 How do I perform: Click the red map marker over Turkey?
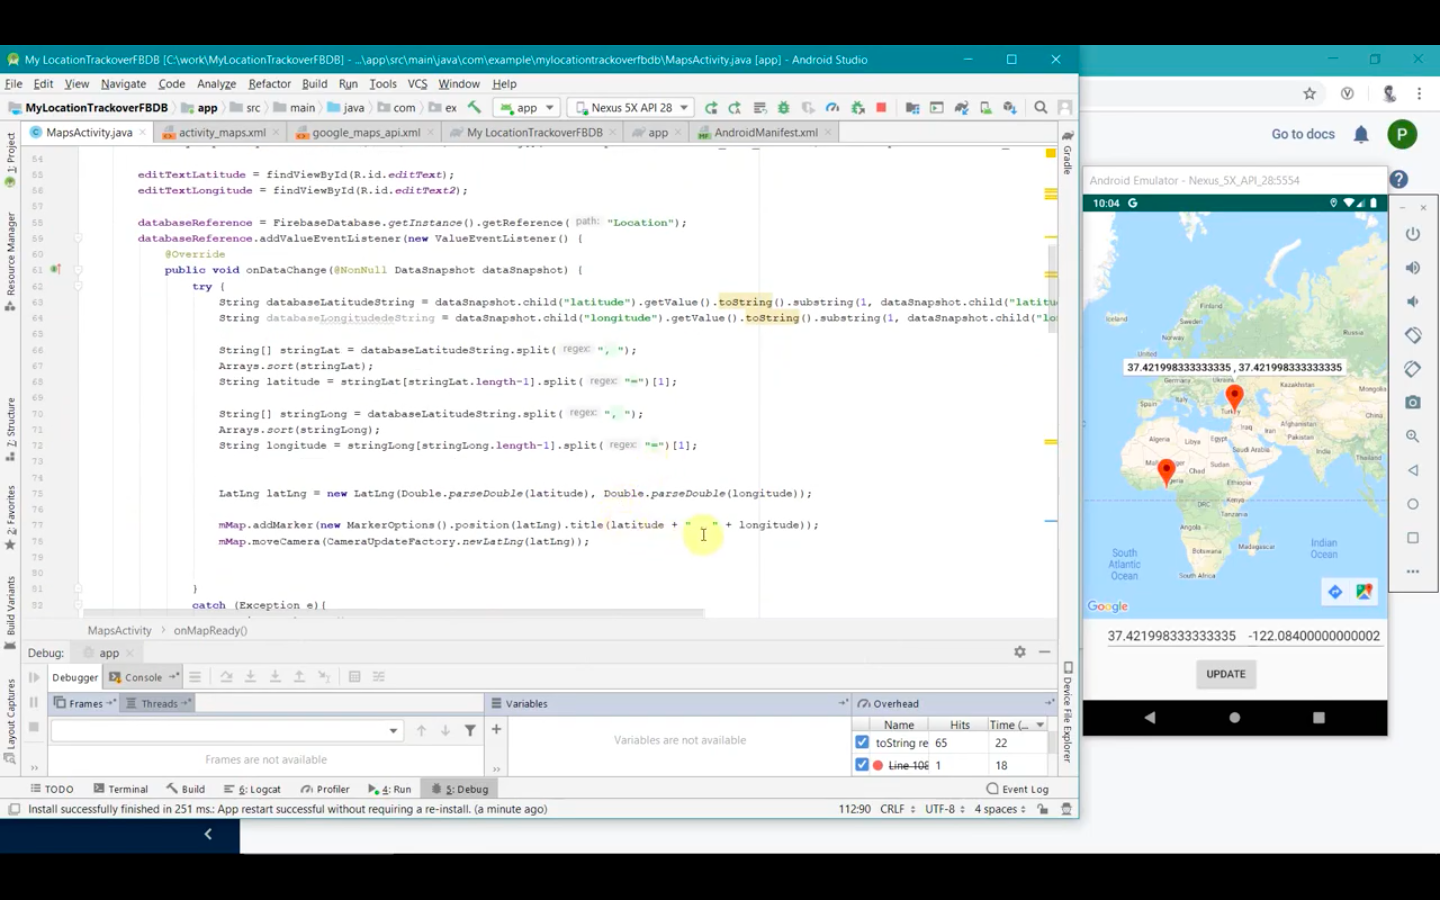(1234, 398)
